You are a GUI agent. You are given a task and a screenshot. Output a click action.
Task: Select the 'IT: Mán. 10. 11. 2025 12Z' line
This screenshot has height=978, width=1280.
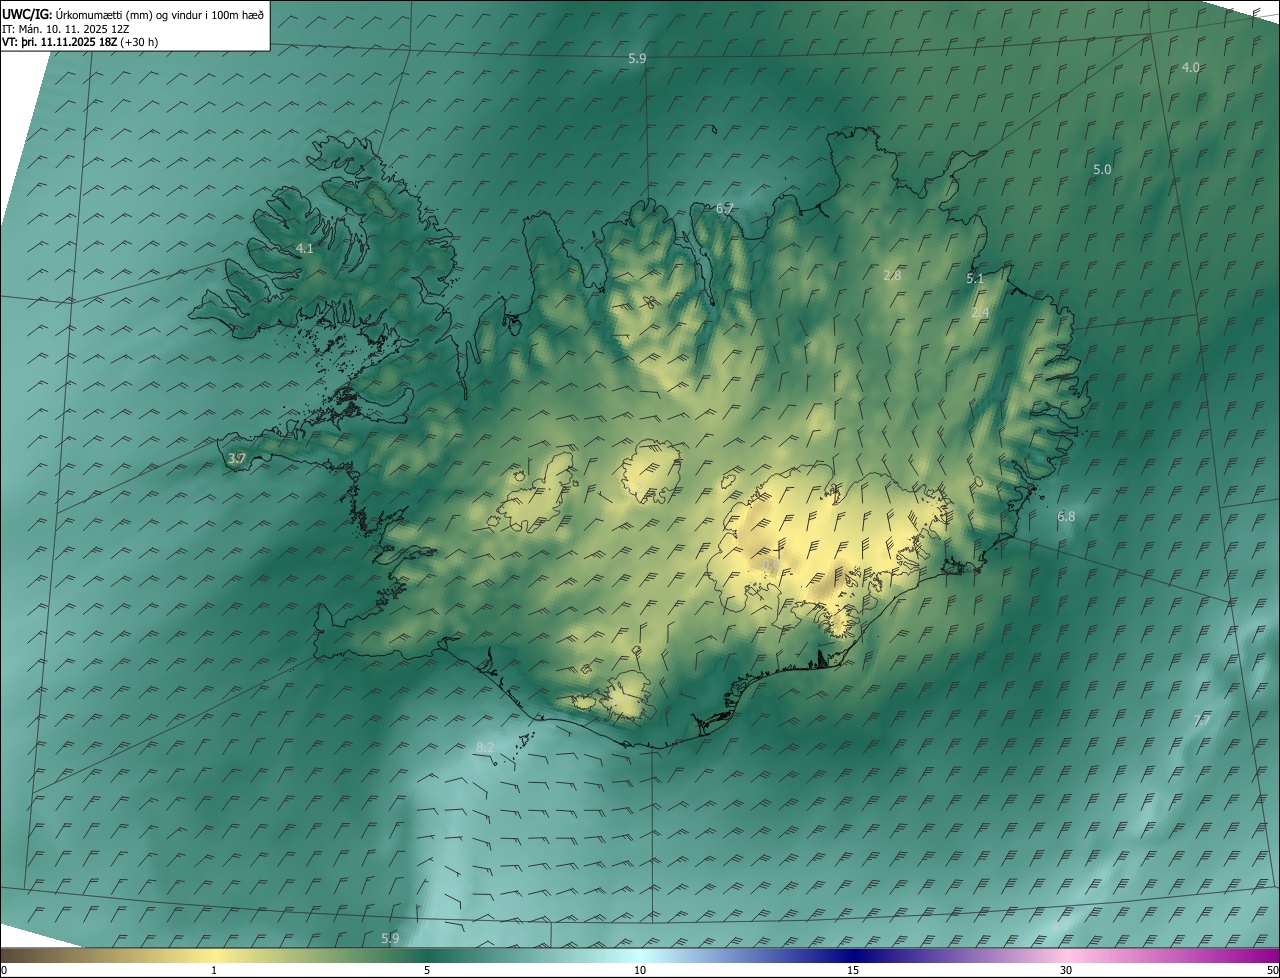tap(66, 29)
